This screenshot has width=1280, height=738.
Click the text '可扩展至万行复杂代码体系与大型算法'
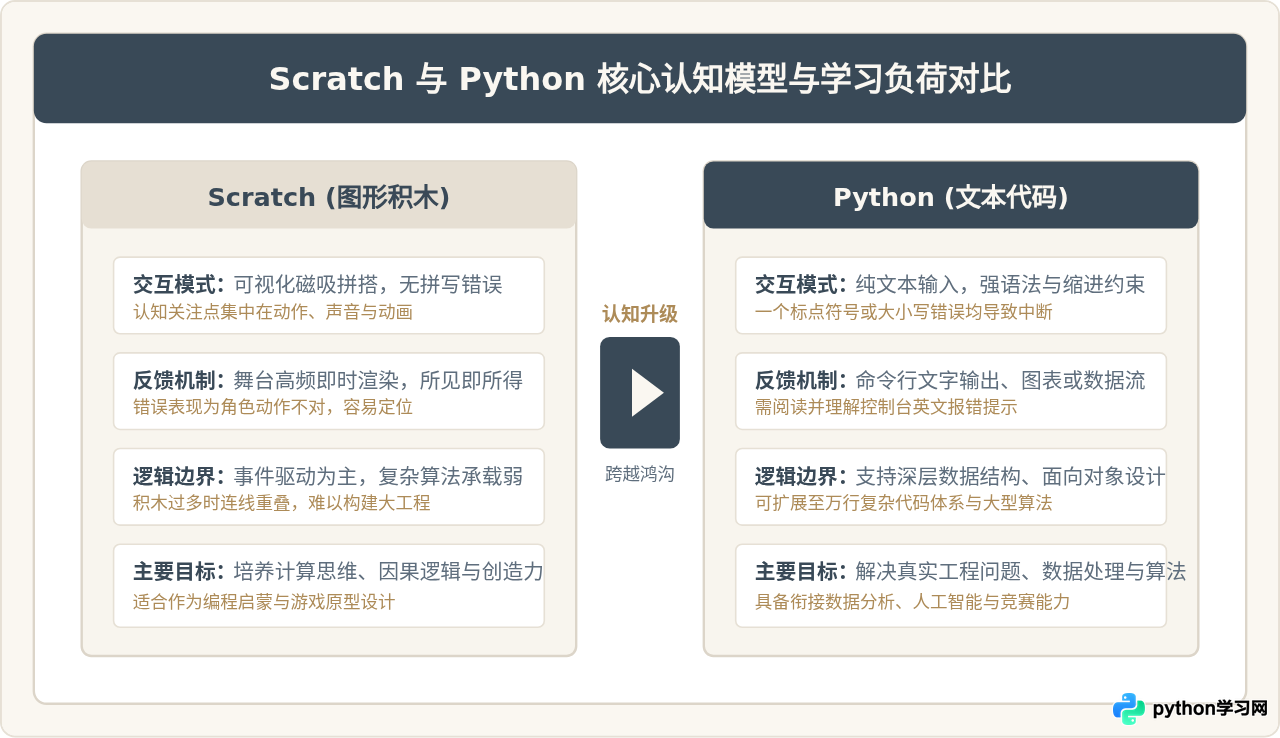click(904, 503)
